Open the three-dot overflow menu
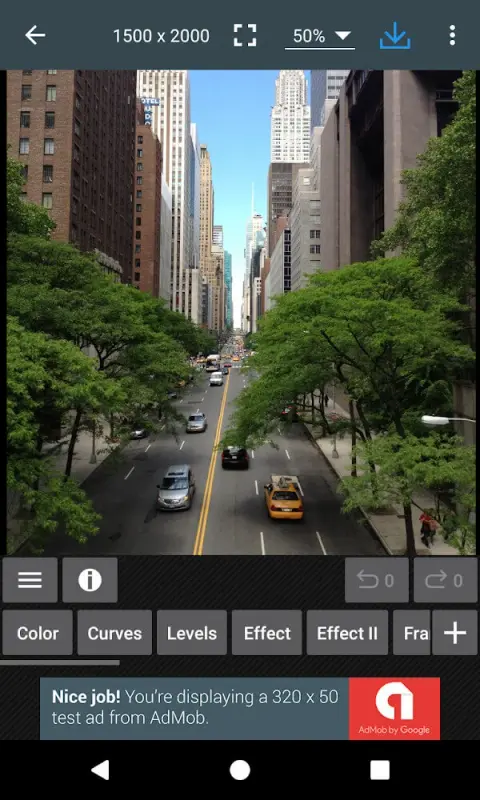 (452, 36)
